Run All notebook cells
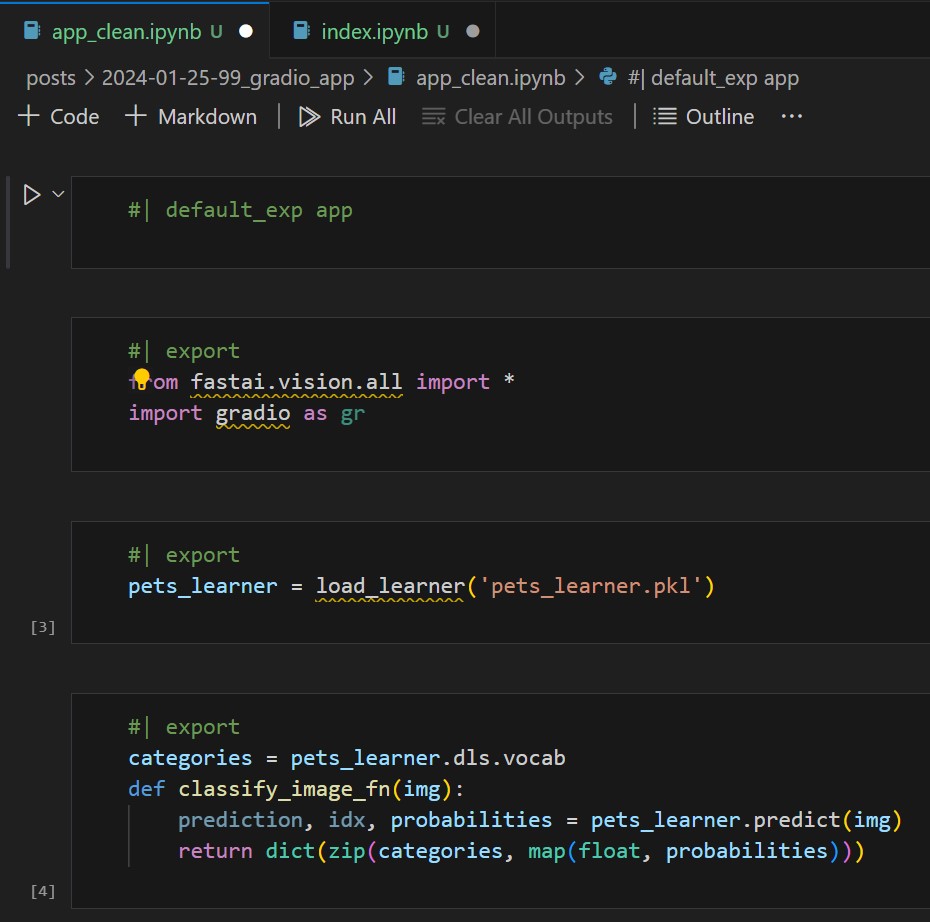The width and height of the screenshot is (930, 922). [348, 116]
